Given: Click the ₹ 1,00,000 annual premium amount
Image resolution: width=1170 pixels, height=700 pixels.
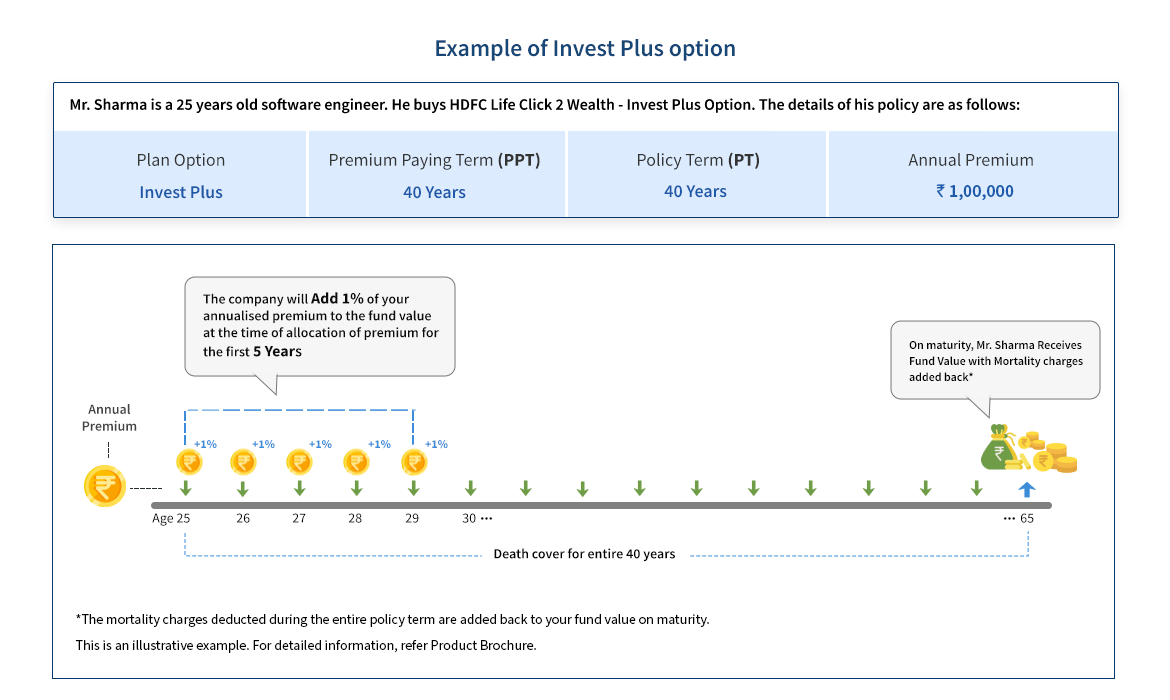Looking at the screenshot, I should (x=974, y=191).
